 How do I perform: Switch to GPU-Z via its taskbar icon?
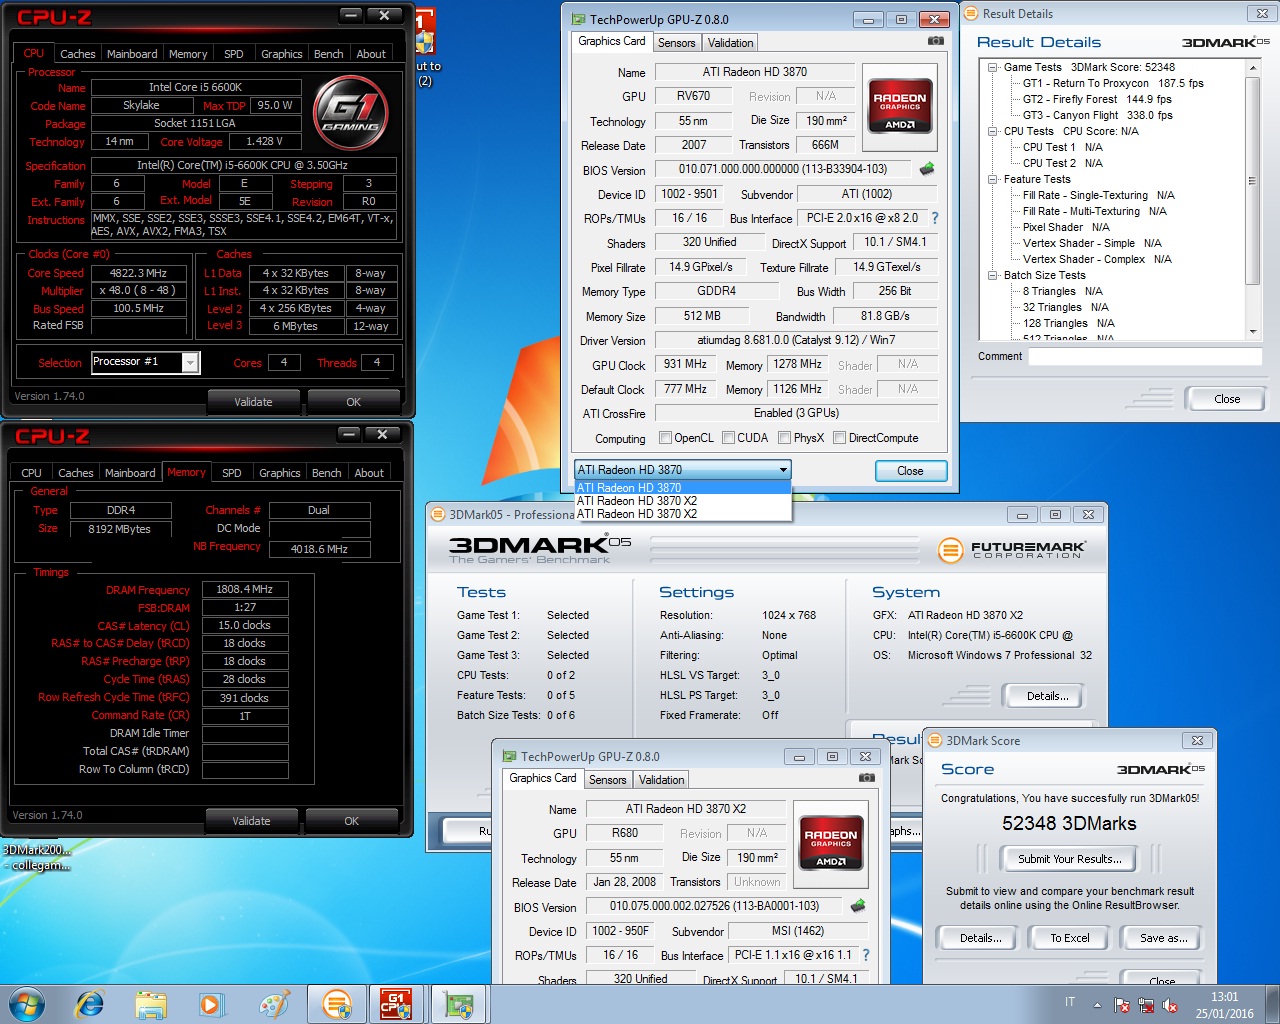459,1004
